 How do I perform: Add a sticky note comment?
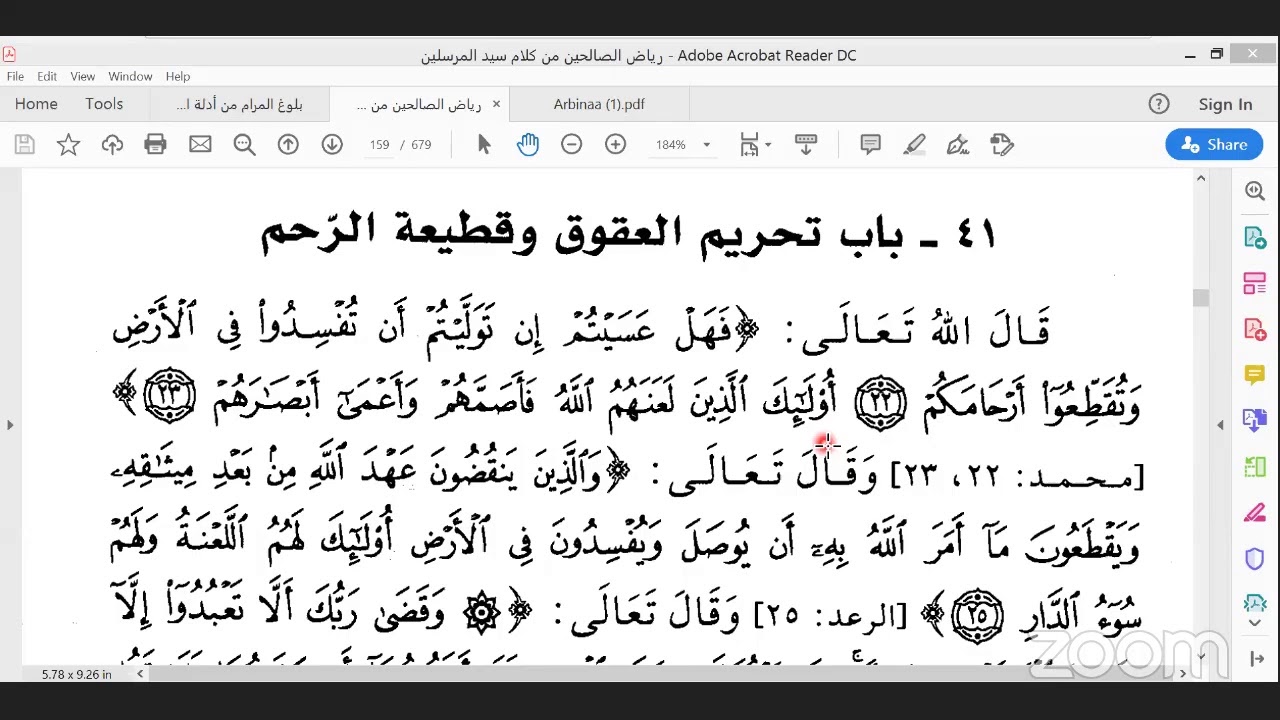(x=870, y=145)
